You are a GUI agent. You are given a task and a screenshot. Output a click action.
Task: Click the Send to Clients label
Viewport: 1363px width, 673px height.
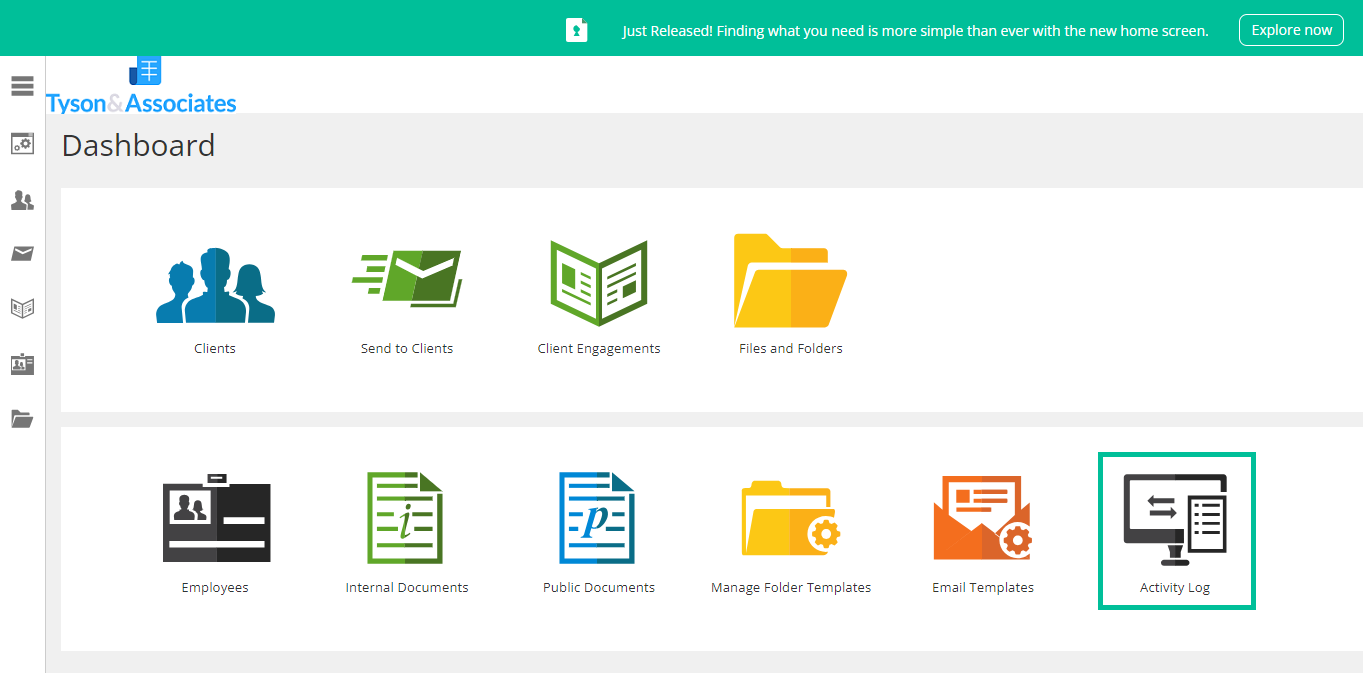pyautogui.click(x=407, y=349)
